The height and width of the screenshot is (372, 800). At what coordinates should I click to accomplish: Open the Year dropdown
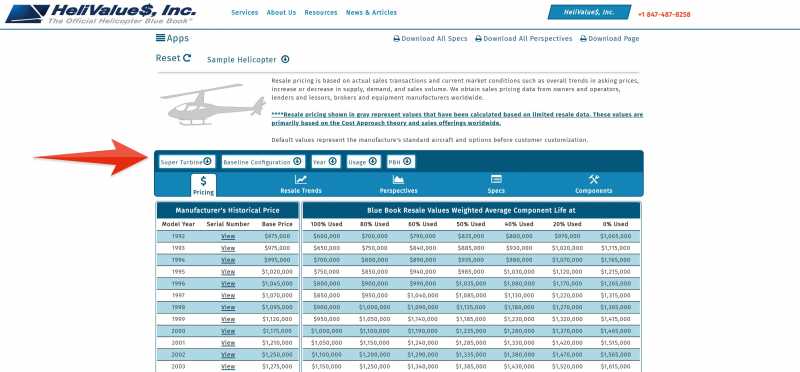[326, 162]
